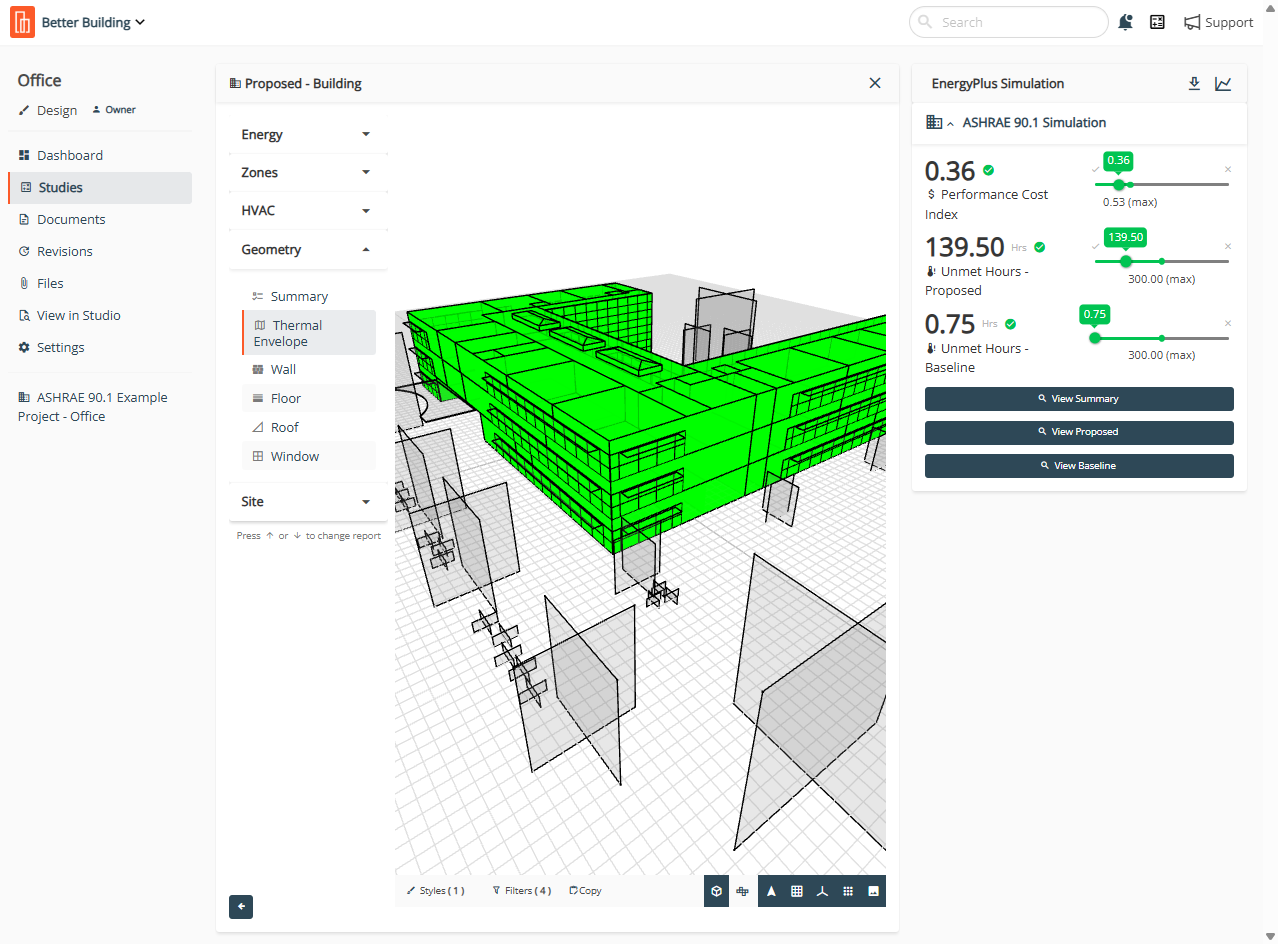Expand the Energy section

[306, 134]
